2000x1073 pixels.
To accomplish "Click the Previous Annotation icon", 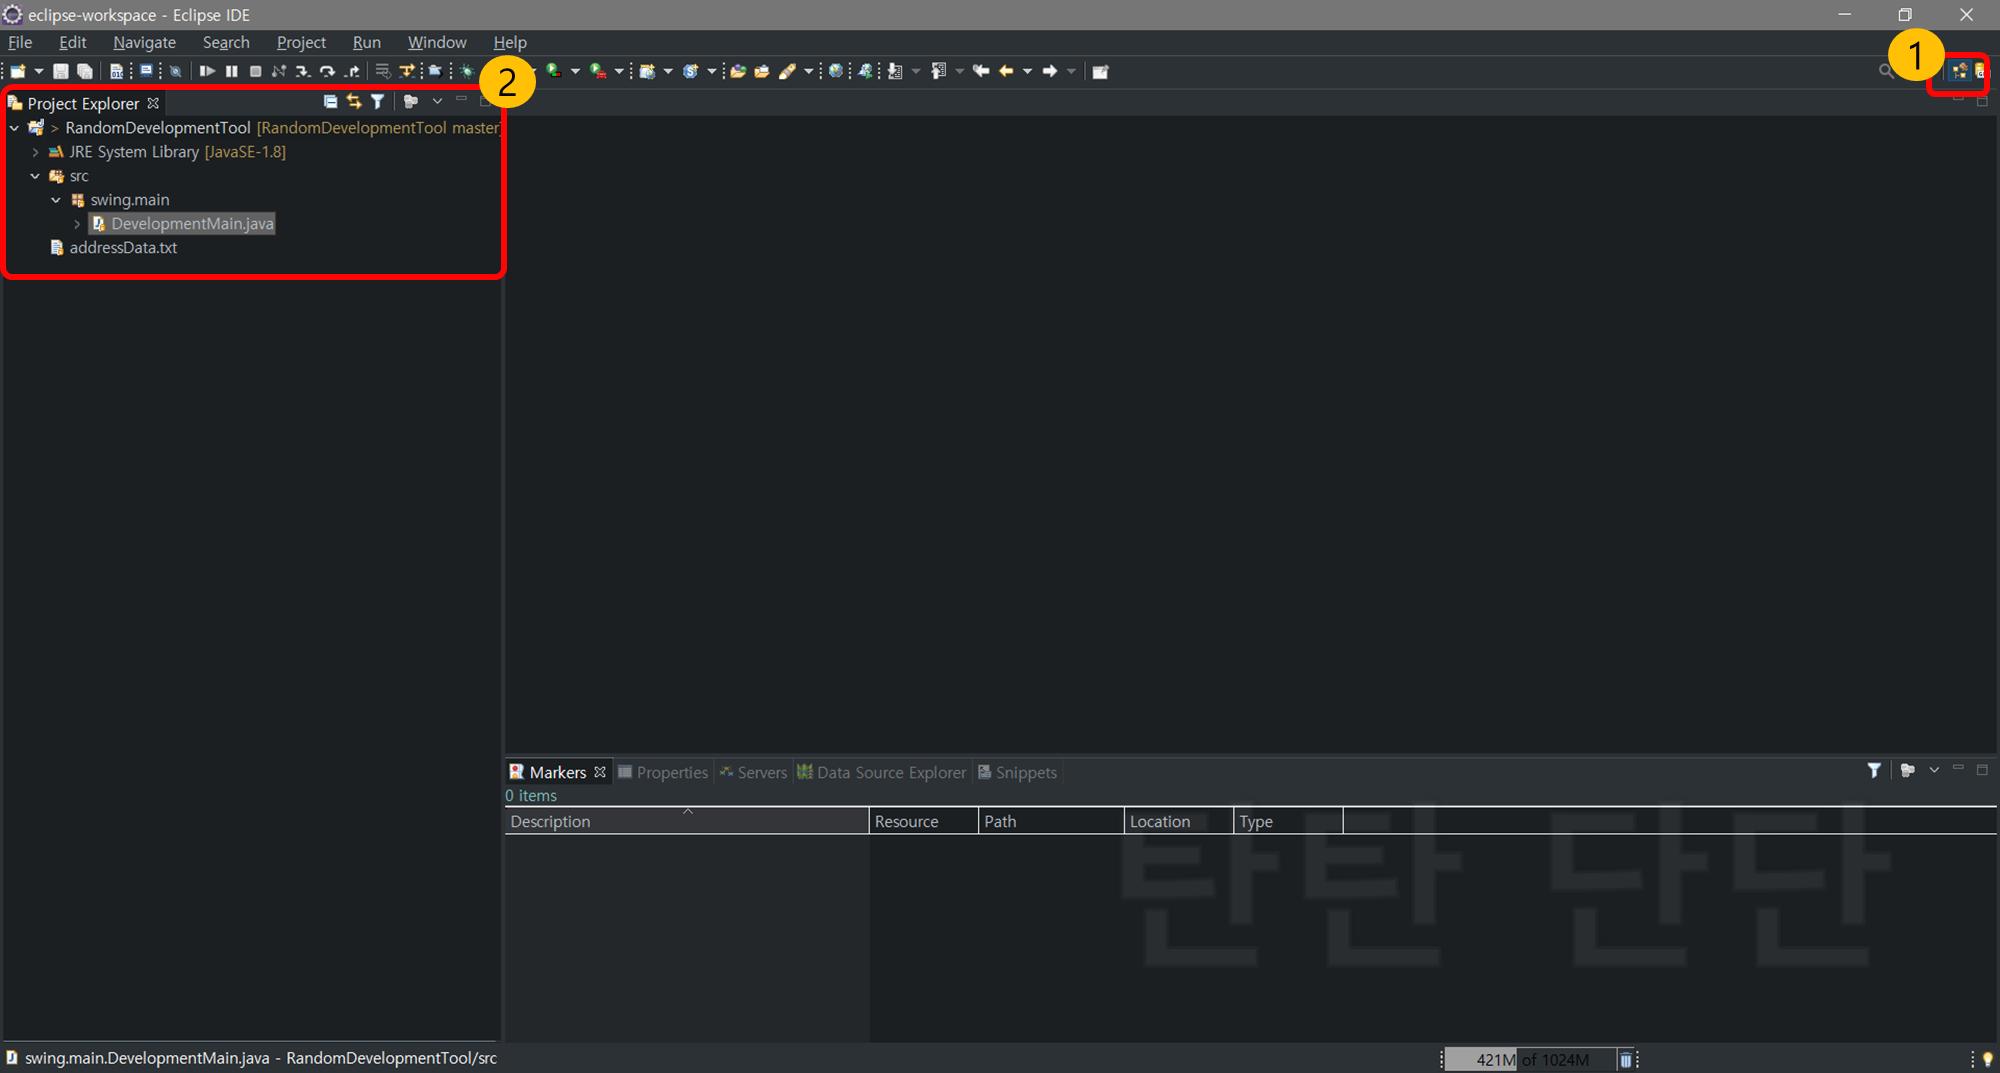I will point(938,71).
